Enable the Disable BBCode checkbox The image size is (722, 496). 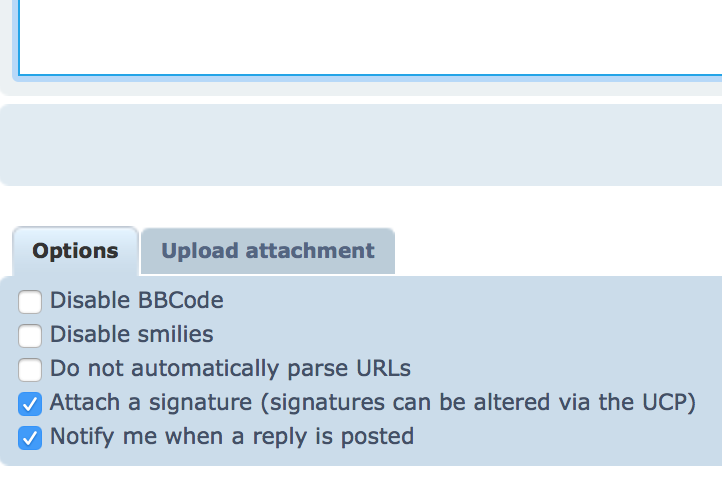click(31, 301)
